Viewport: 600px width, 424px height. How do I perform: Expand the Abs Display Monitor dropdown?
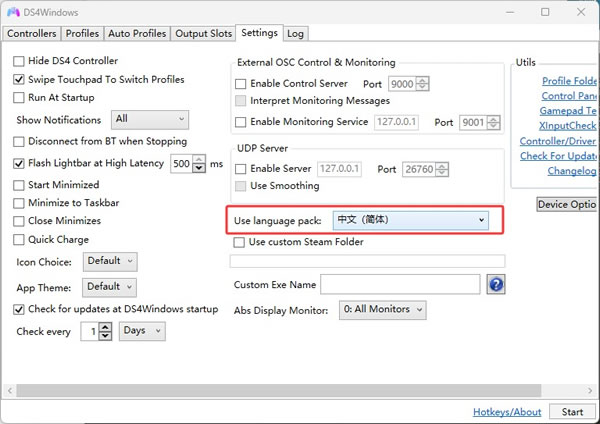(382, 310)
